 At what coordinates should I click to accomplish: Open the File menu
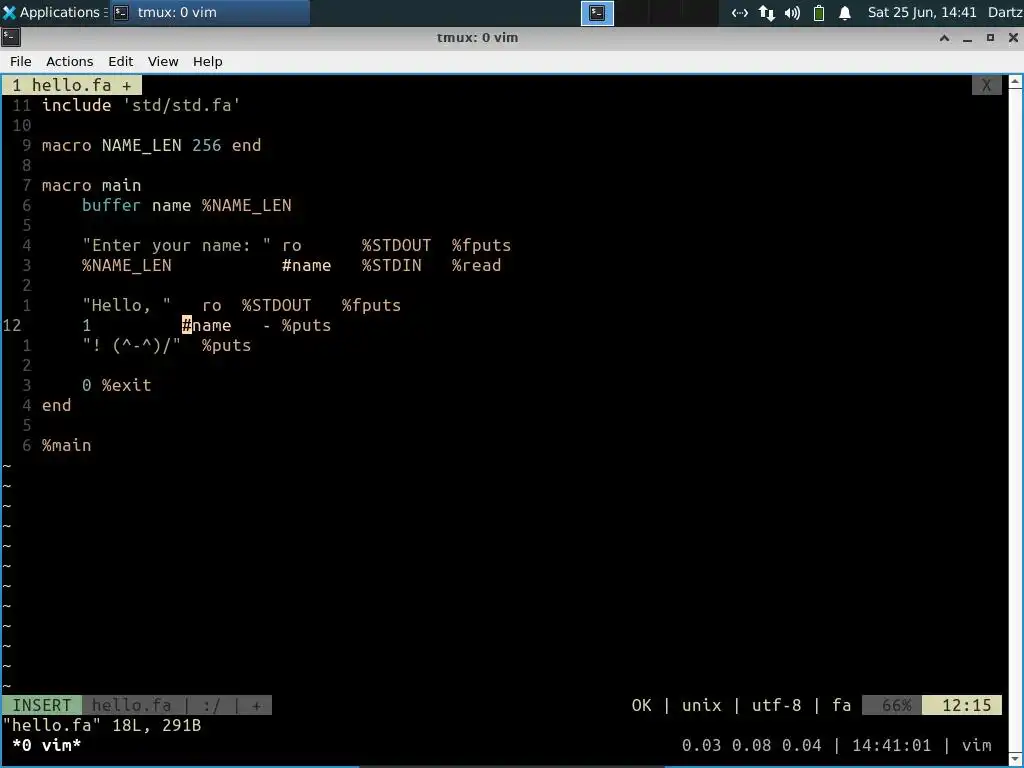[20, 61]
